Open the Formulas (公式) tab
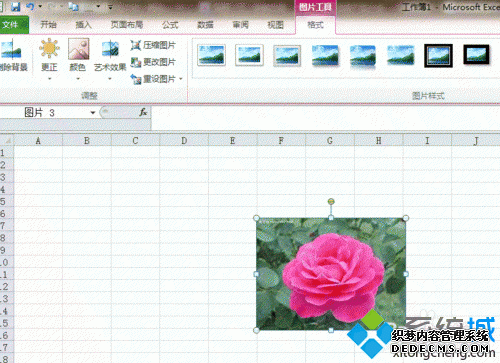This screenshot has height=363, width=500. (170, 25)
